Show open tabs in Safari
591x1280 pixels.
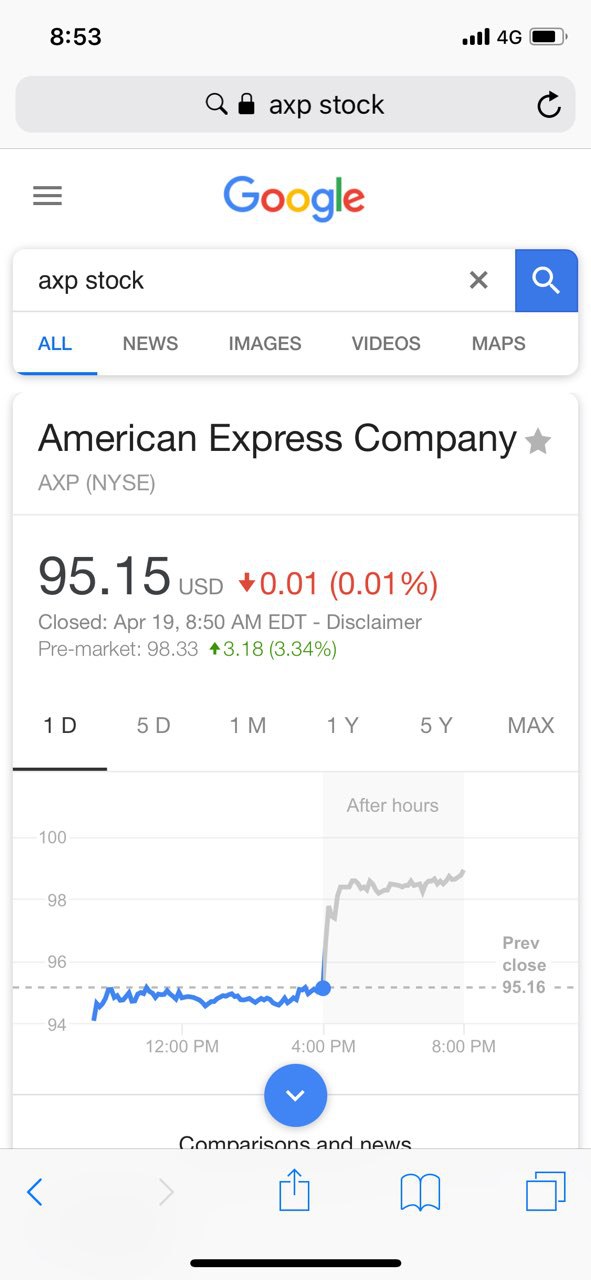click(x=546, y=1191)
